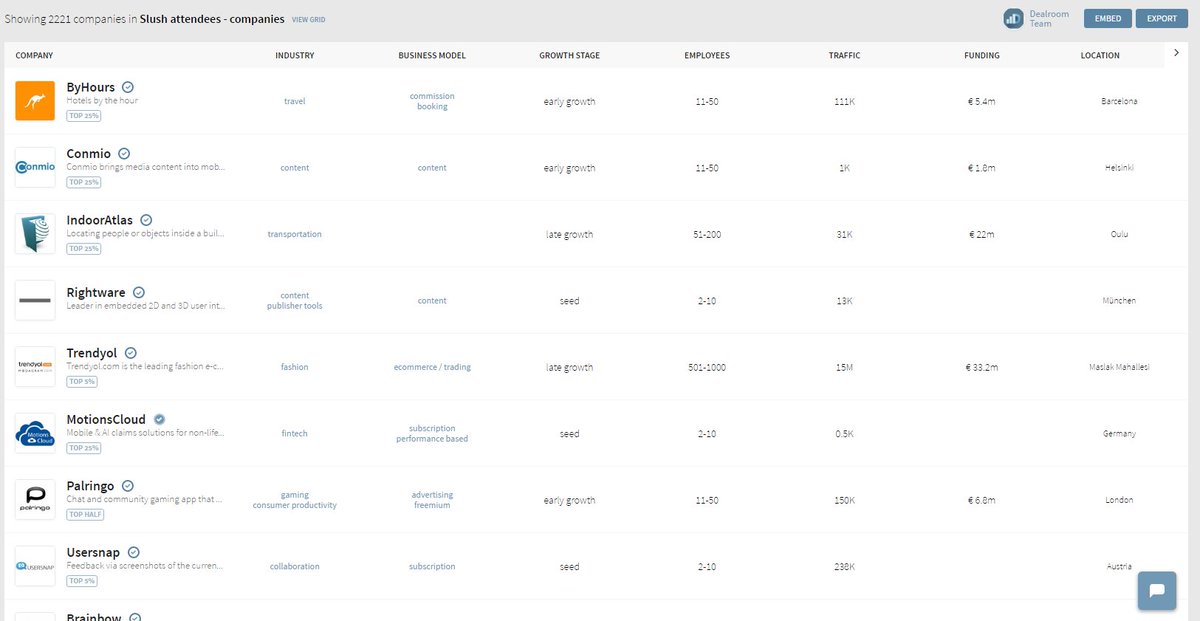Sort by COMPANY column header
This screenshot has width=1200, height=621.
coord(34,55)
